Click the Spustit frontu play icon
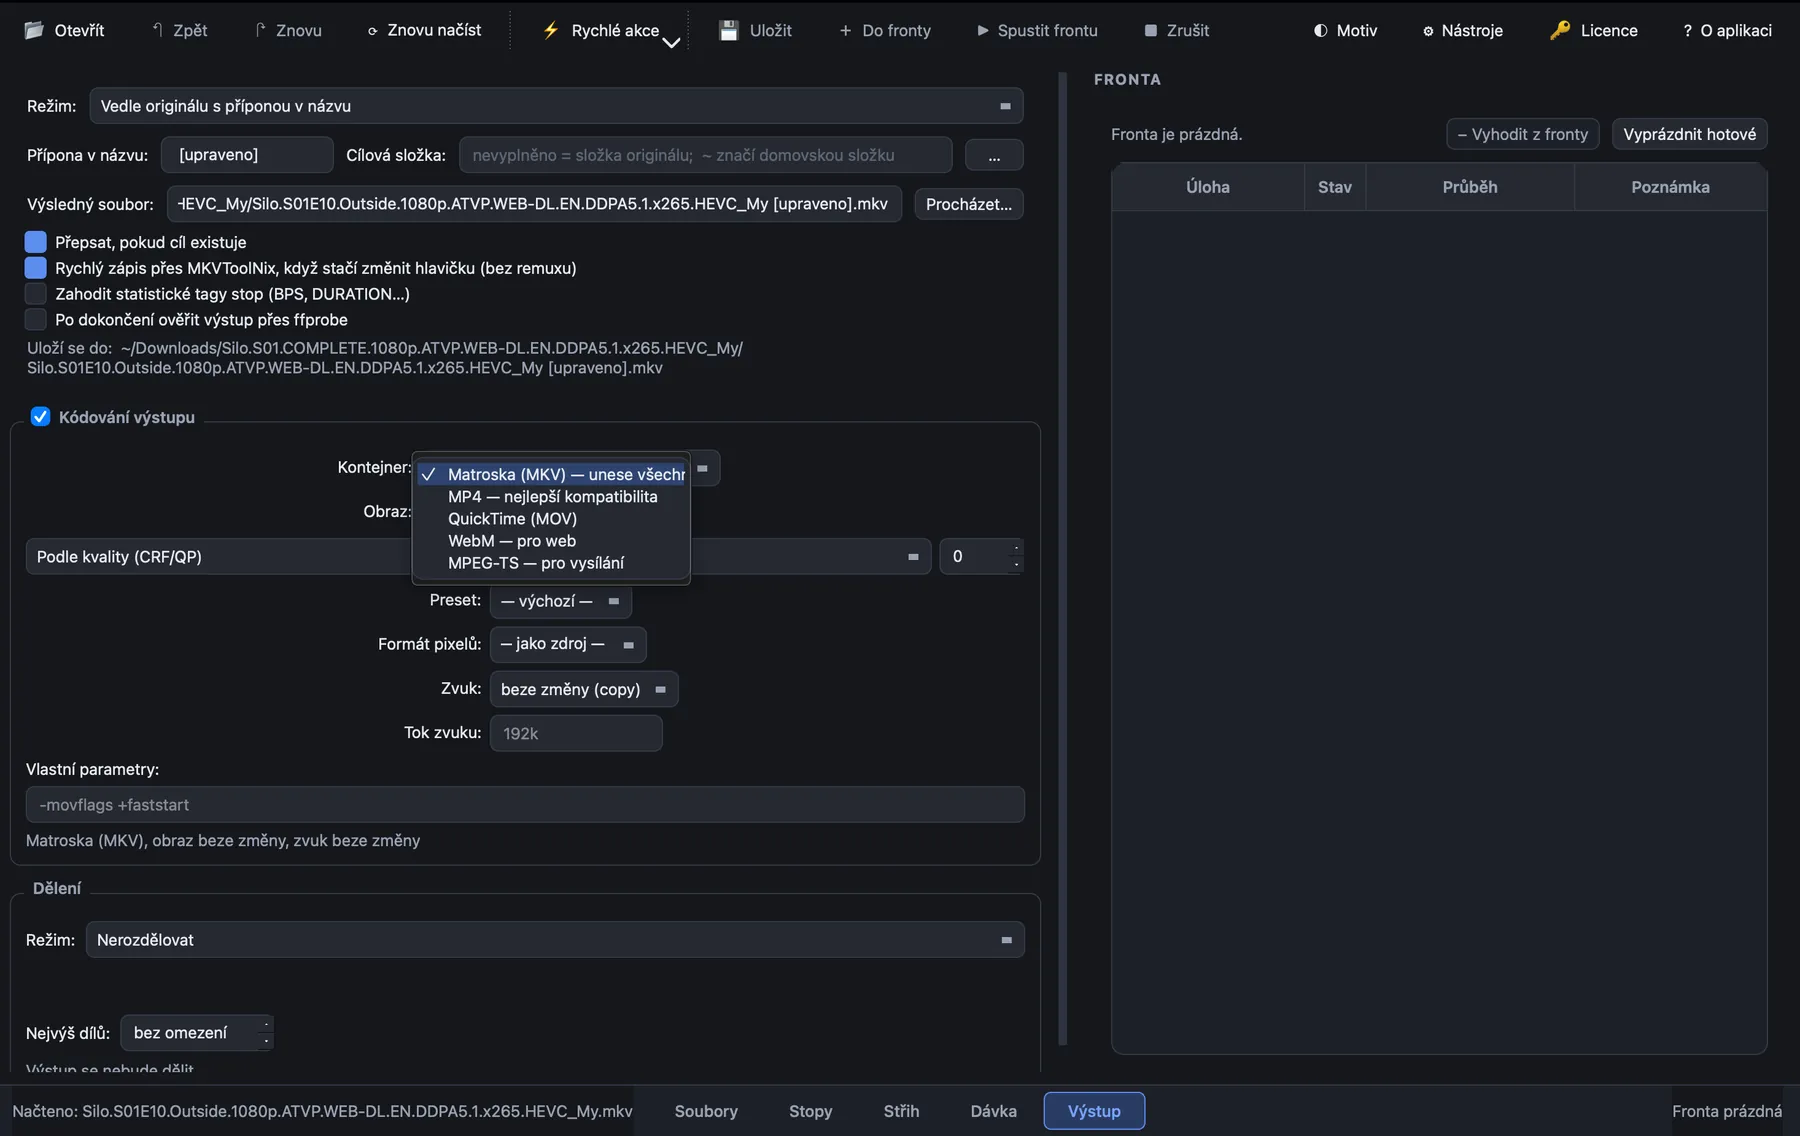1800x1136 pixels. (x=983, y=31)
